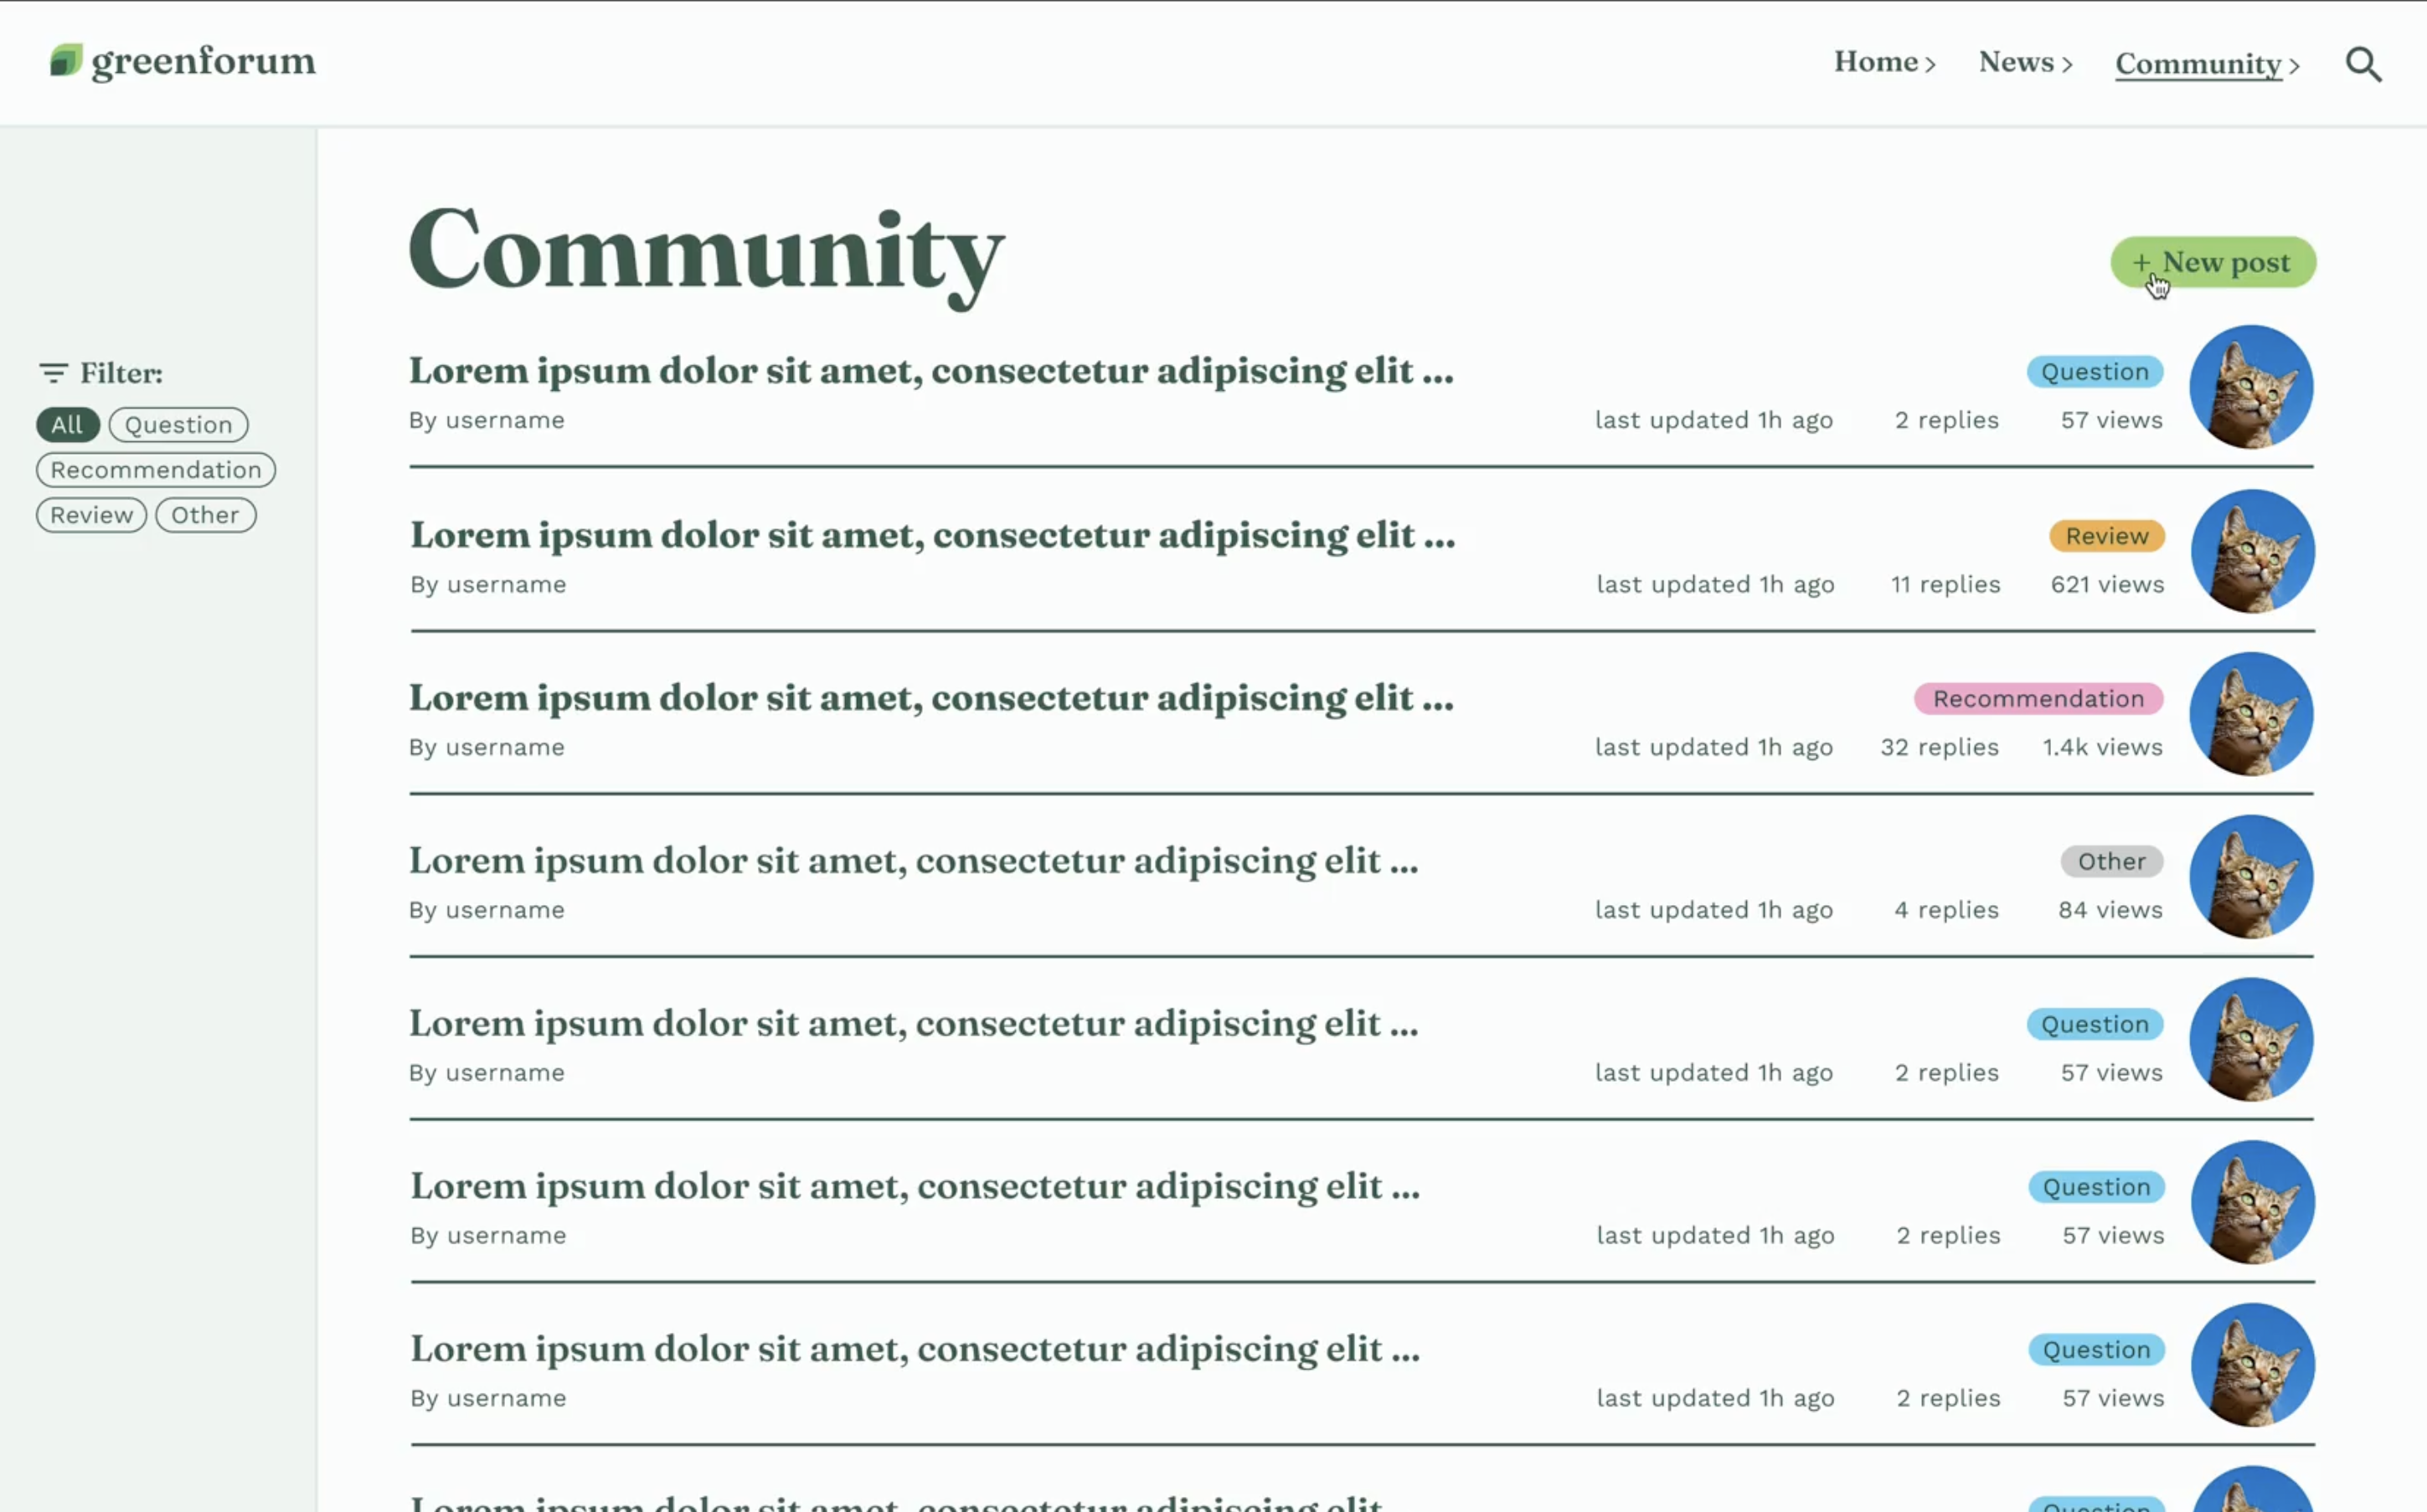Enable the Other filter in sidebar
Viewport: 2427px width, 1512px height.
pyautogui.click(x=205, y=515)
